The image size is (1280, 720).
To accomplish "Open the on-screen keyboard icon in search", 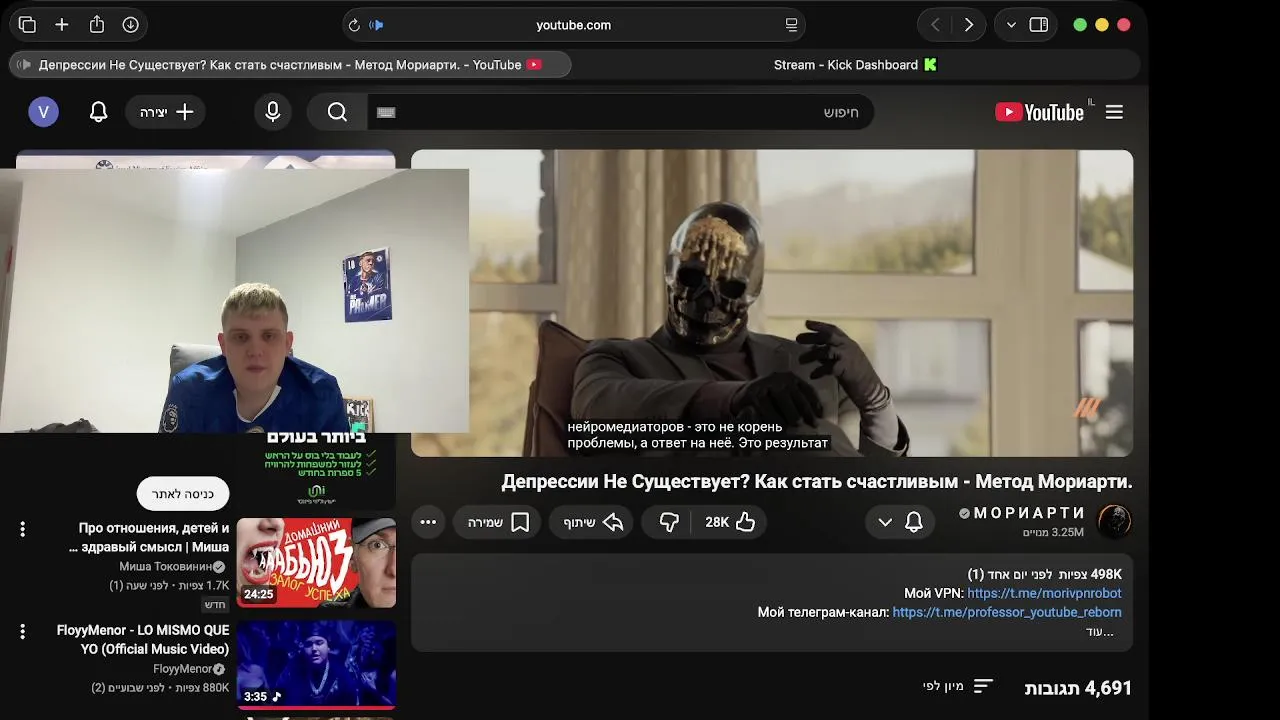I will [x=386, y=112].
